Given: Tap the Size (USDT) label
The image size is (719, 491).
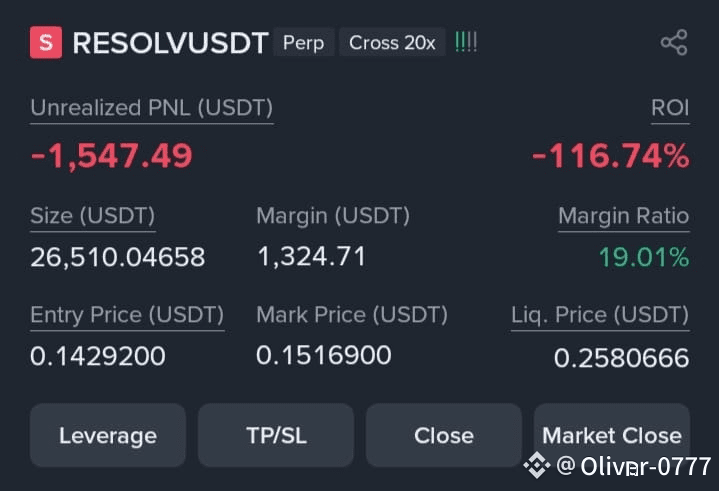Looking at the screenshot, I should [x=92, y=215].
